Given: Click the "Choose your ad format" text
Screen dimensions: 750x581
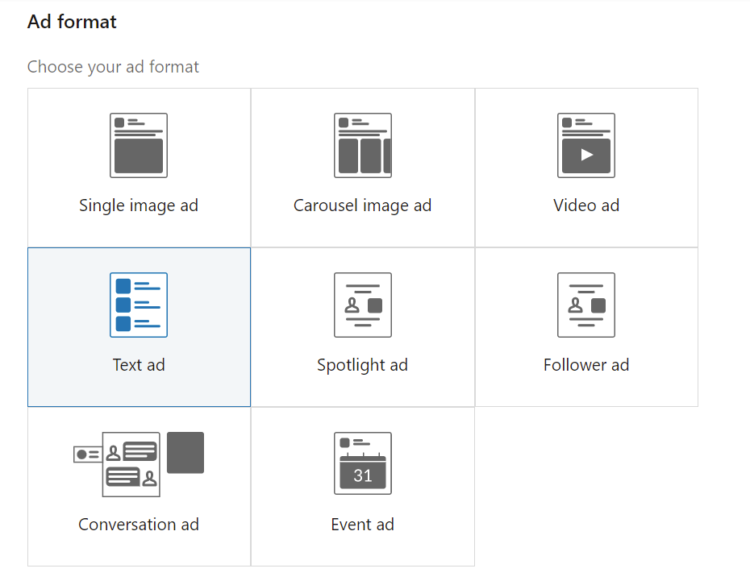Looking at the screenshot, I should (113, 67).
